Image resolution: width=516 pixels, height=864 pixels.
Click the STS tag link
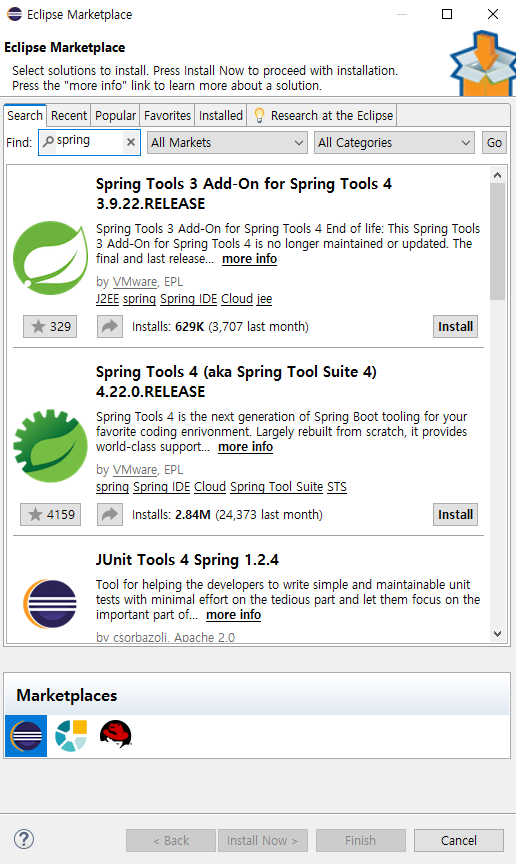[337, 487]
